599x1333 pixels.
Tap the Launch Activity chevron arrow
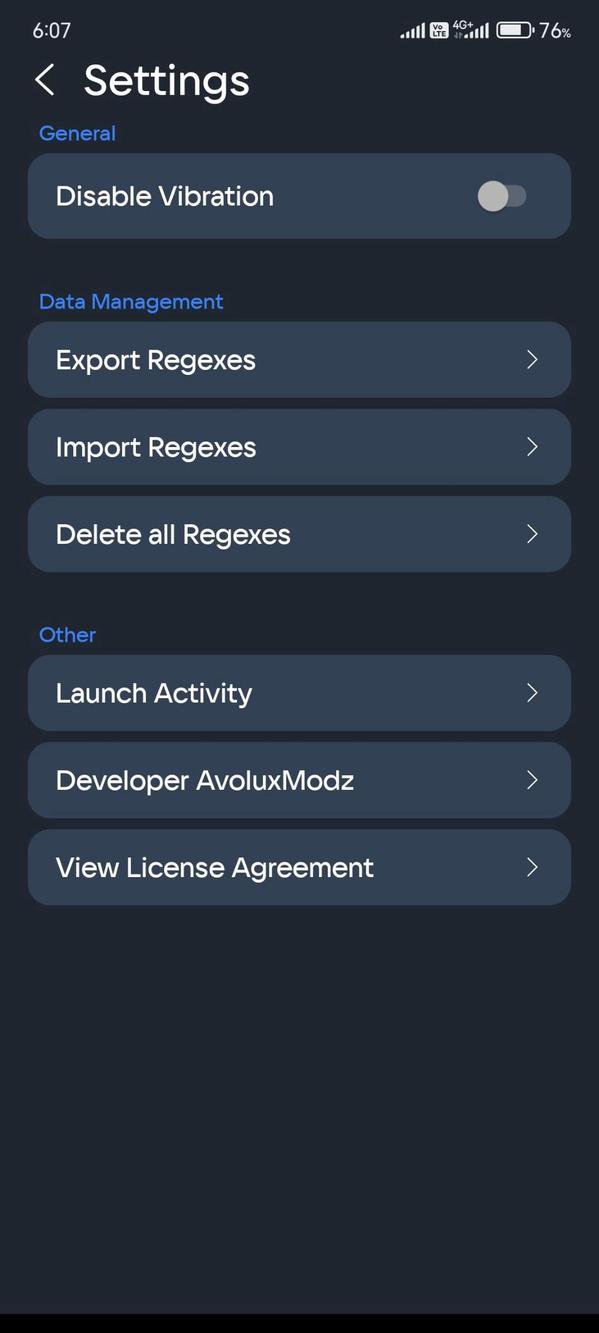click(531, 693)
